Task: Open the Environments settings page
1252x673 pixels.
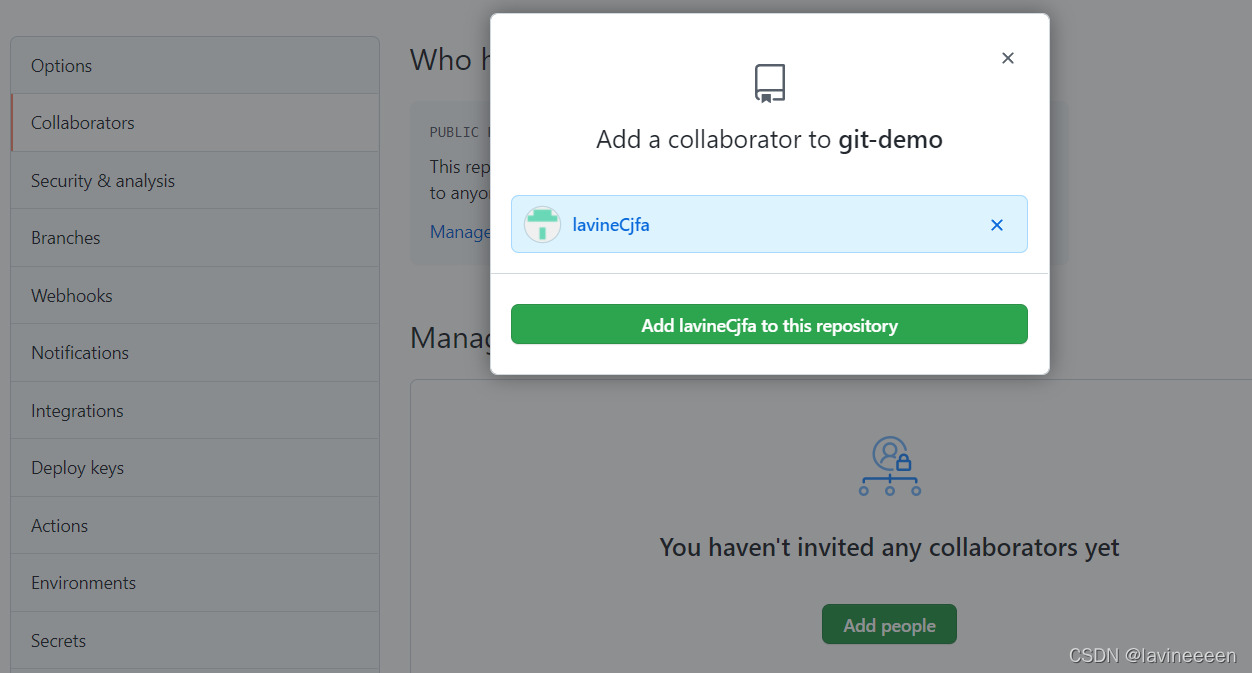Action: [195, 583]
